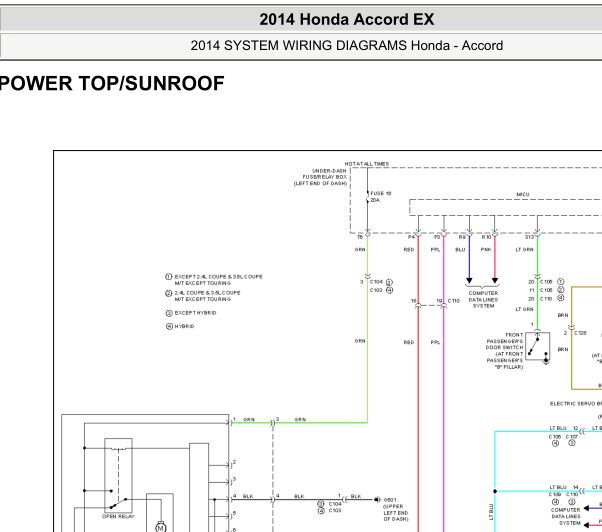Image resolution: width=602 pixels, height=532 pixels.
Task: Click the "POWER TOP/SUNROOF" section title
Action: (112, 83)
